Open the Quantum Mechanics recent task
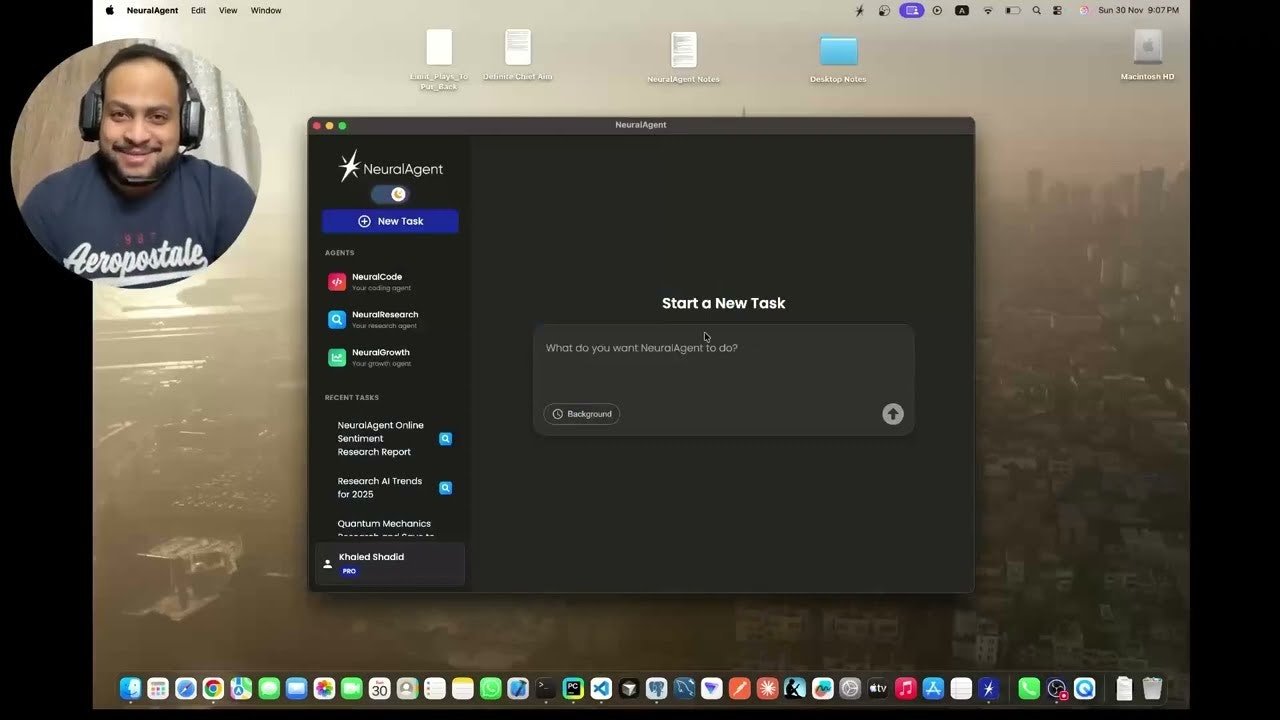 tap(385, 529)
